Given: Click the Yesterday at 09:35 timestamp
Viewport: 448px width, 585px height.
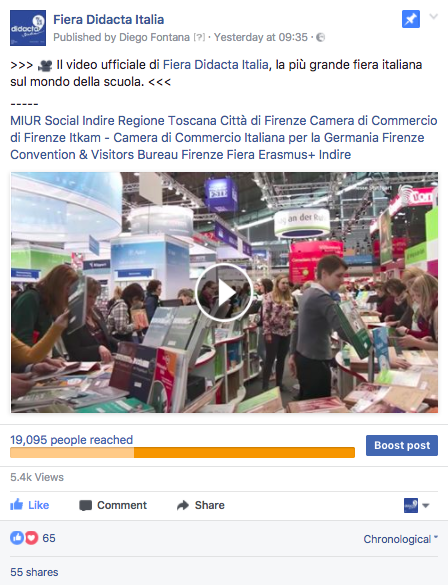Looking at the screenshot, I should 261,37.
